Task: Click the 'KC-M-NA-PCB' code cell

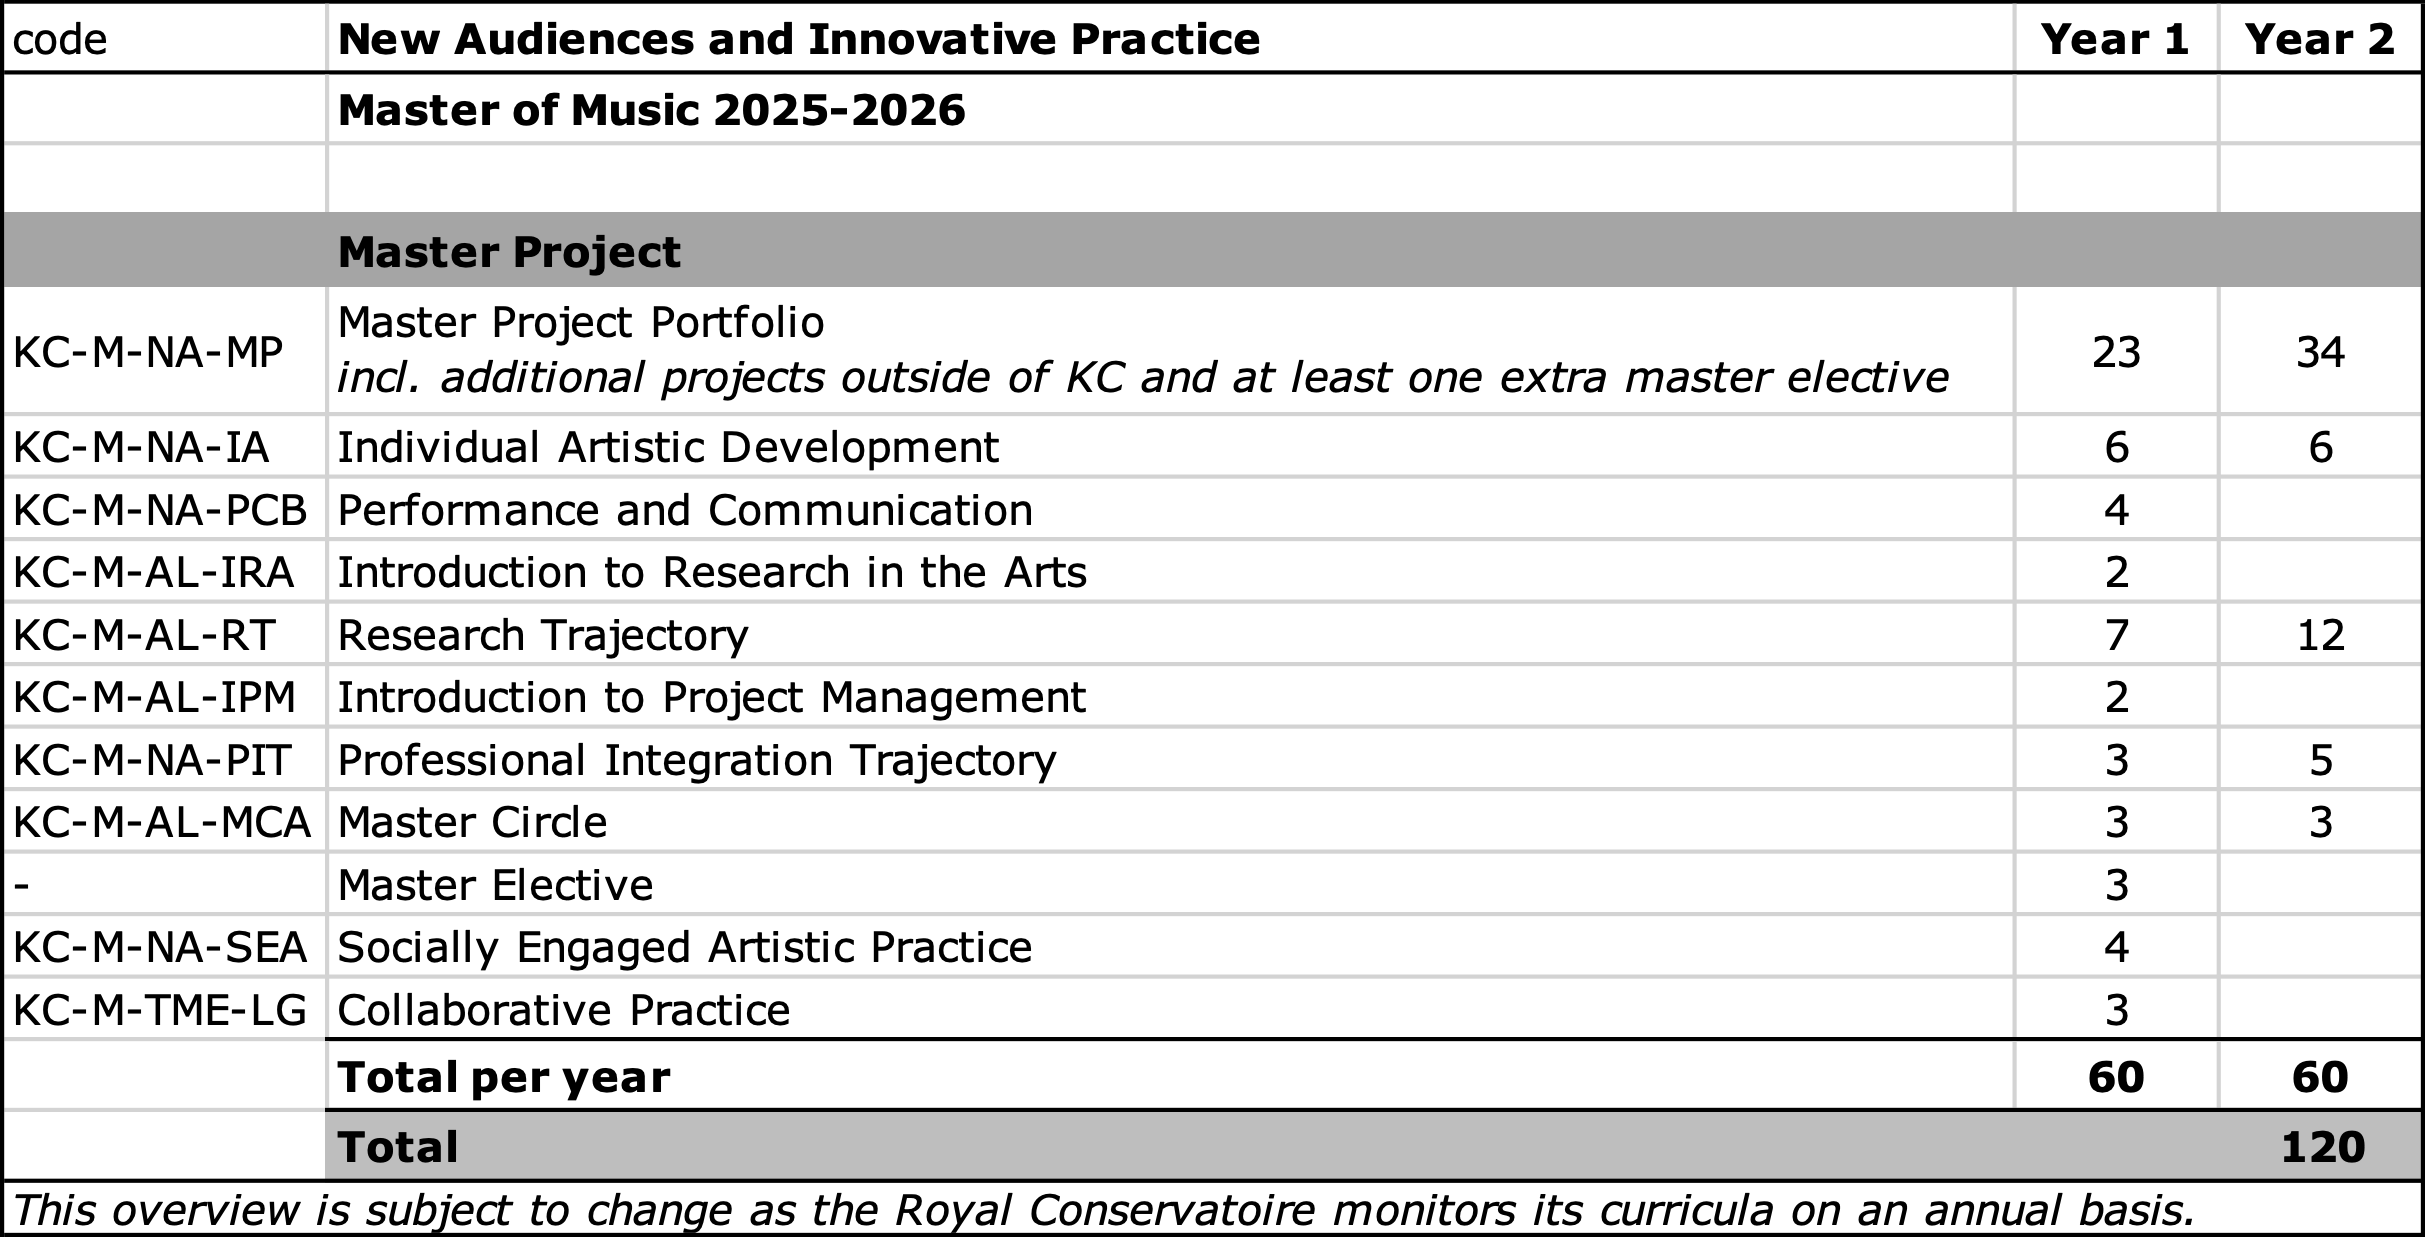Action: tap(160, 510)
